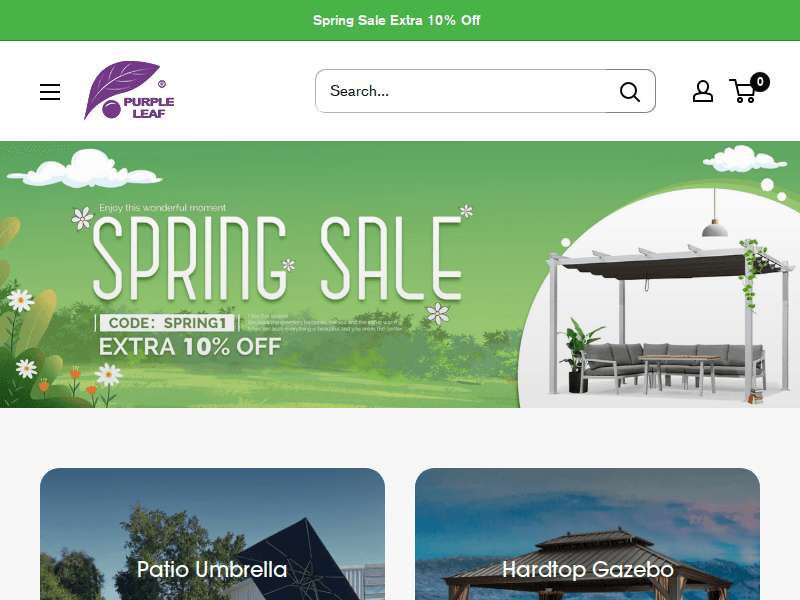
Task: Click the Patio Umbrella title text
Action: 212,569
